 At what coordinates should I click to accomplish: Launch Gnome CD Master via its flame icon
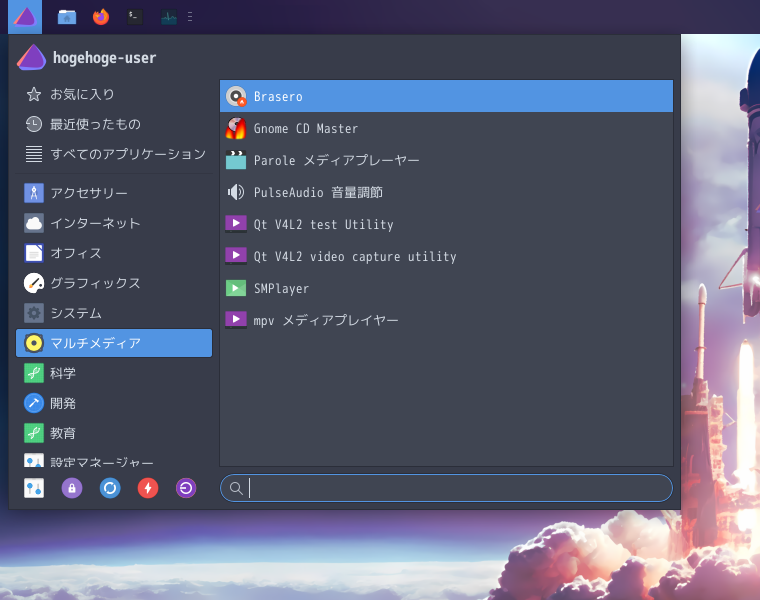coord(236,128)
